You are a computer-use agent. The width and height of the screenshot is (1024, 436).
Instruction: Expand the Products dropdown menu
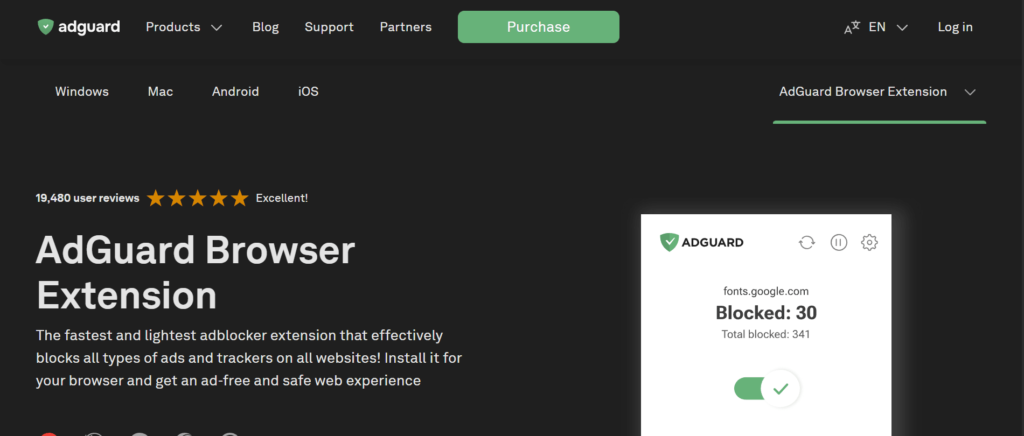coord(184,27)
